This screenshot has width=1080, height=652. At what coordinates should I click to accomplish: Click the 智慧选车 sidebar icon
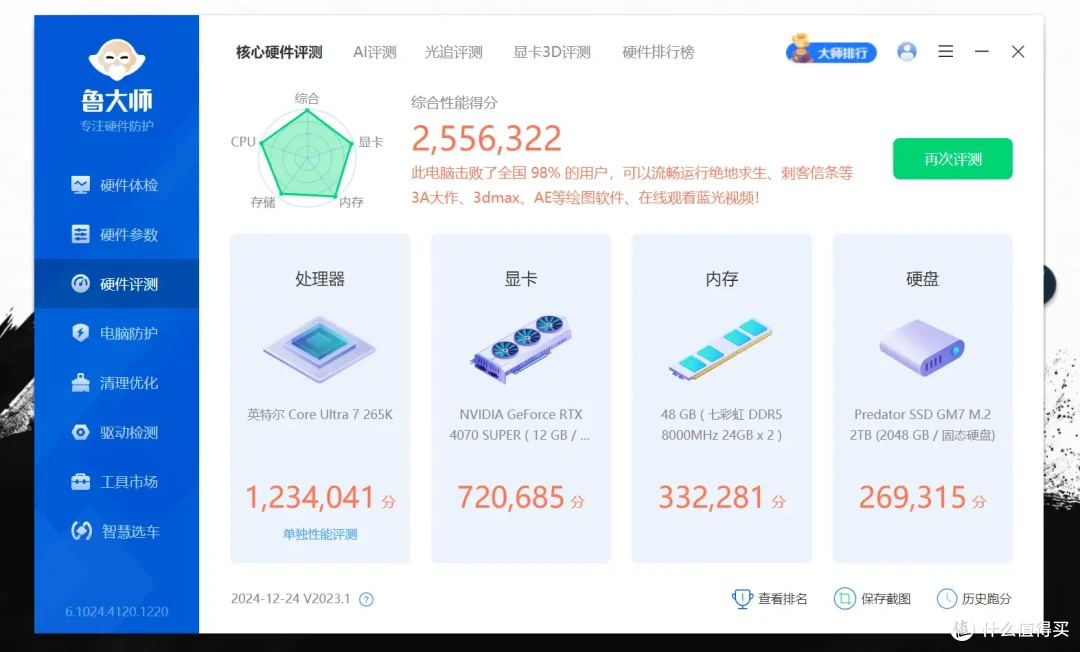click(x=81, y=531)
